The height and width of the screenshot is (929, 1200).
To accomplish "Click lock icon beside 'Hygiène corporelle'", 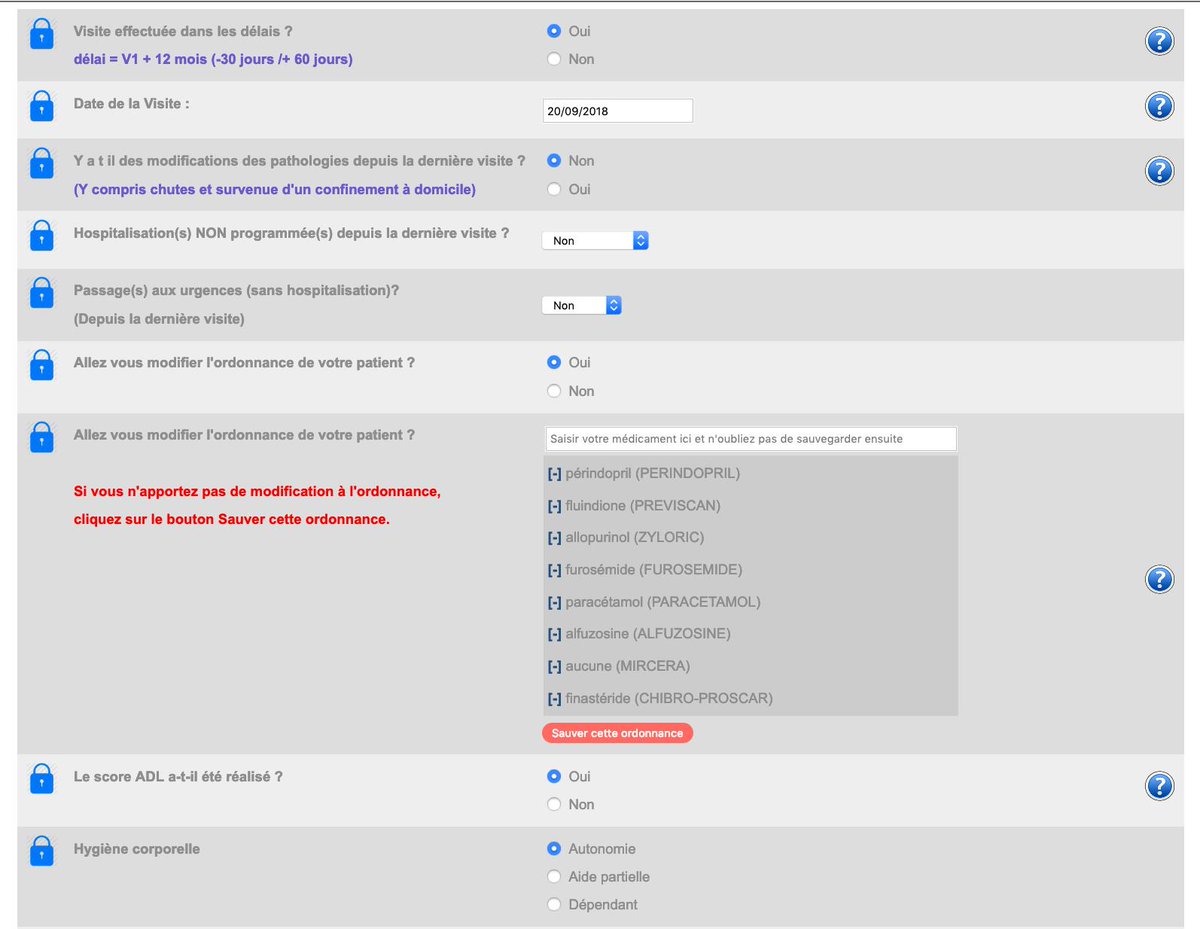I will point(41,851).
